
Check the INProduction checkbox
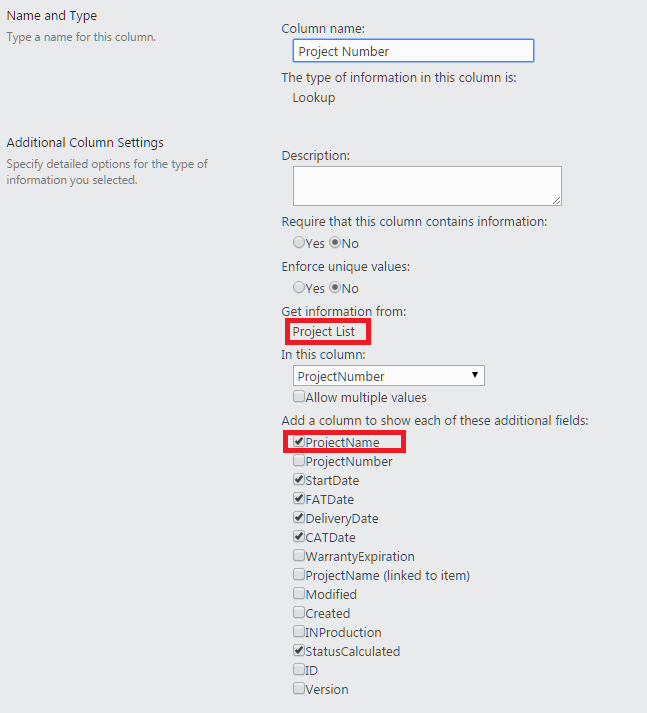[299, 632]
